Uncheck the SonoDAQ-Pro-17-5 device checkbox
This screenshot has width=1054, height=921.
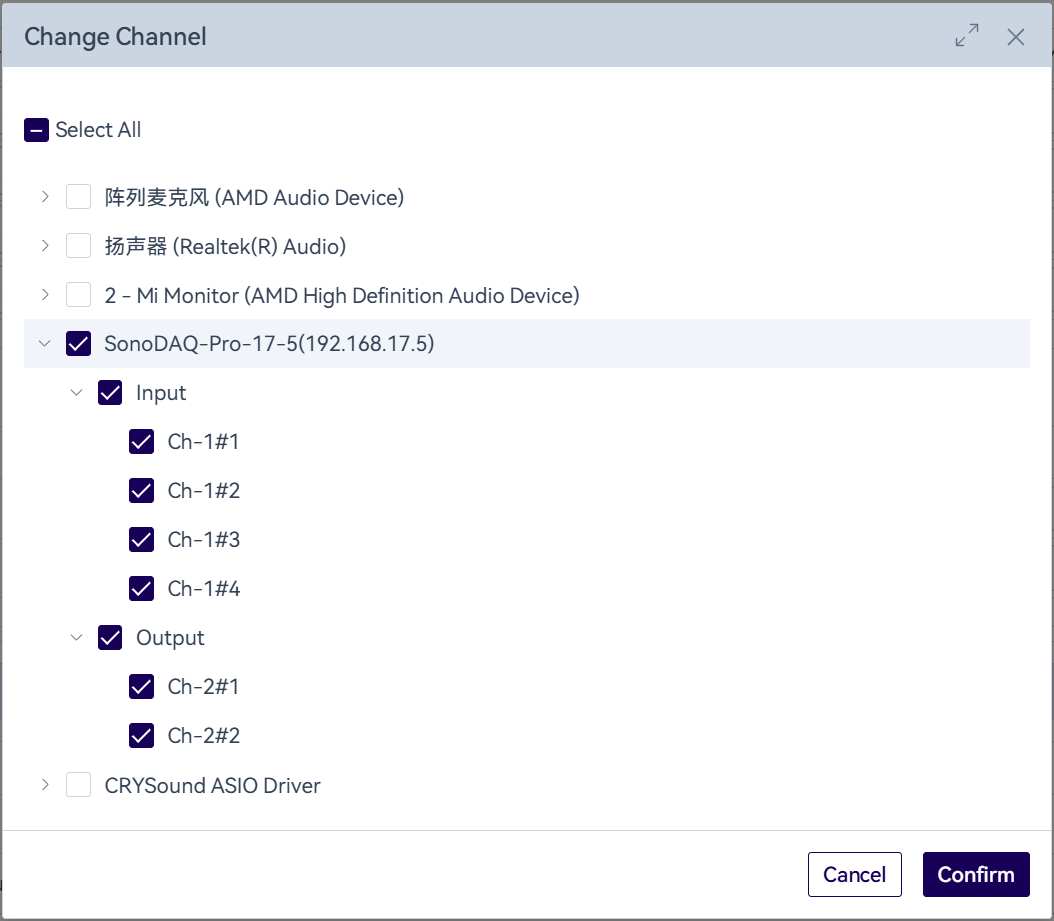point(78,344)
